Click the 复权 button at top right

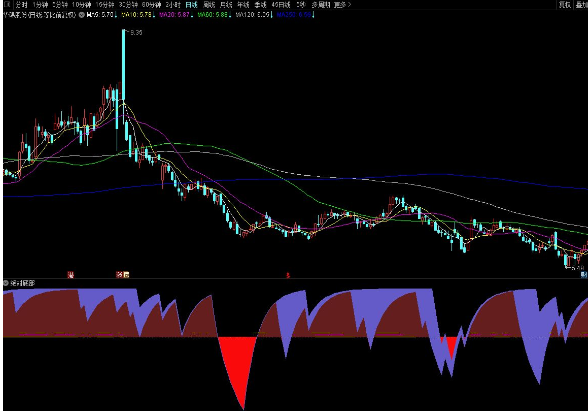pyautogui.click(x=565, y=5)
